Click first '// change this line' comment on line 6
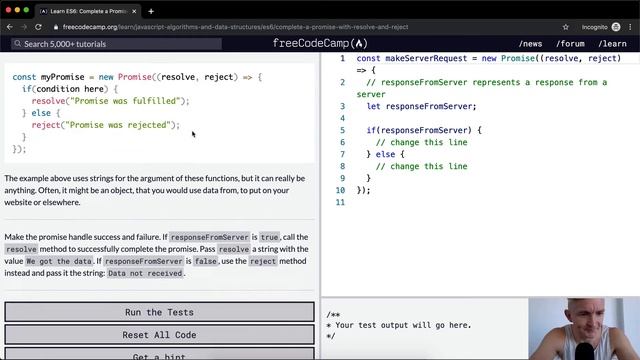The image size is (640, 360). 421,142
